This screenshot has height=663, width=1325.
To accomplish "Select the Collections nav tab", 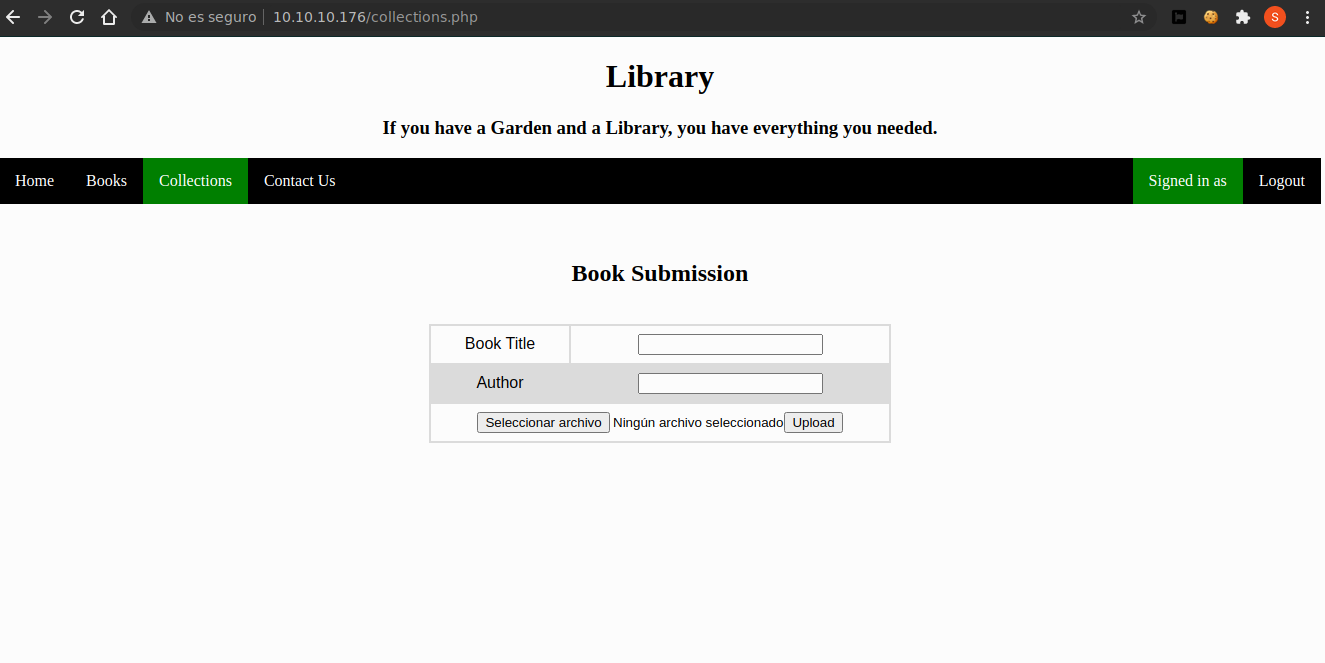I will tap(195, 181).
